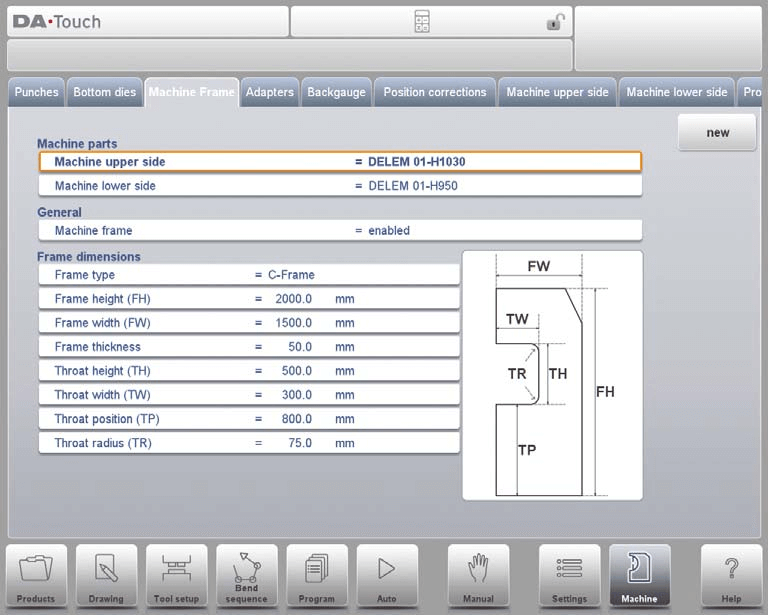Open the Program mode
This screenshot has height=615, width=768.
coord(317,576)
